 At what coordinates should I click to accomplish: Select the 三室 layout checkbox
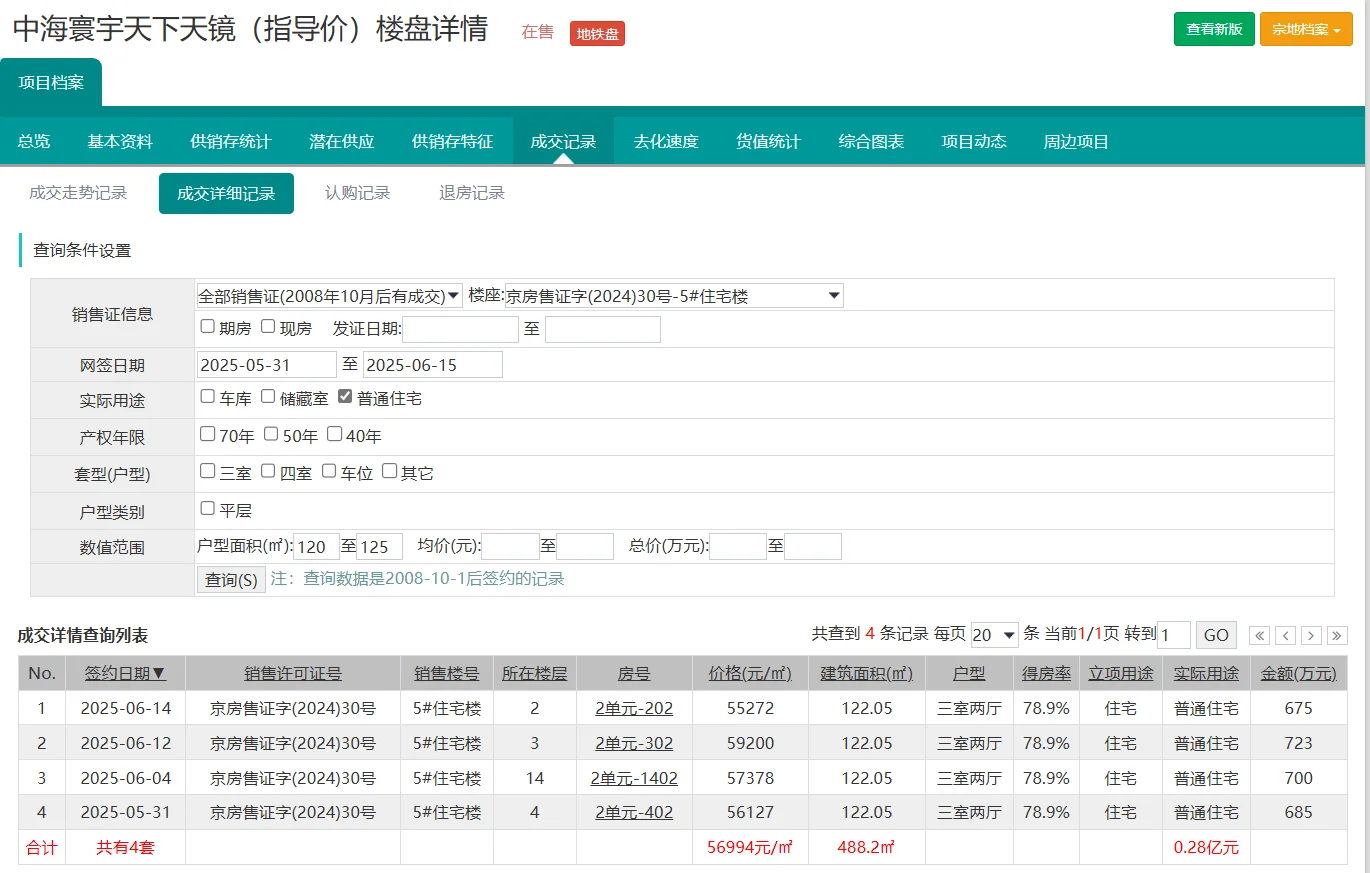click(x=207, y=470)
